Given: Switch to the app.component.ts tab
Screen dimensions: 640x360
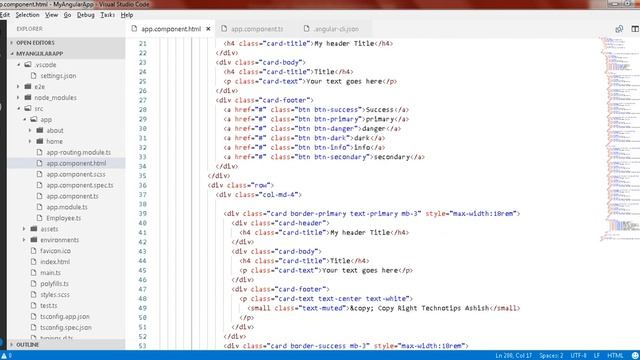Looking at the screenshot, I should click(257, 29).
